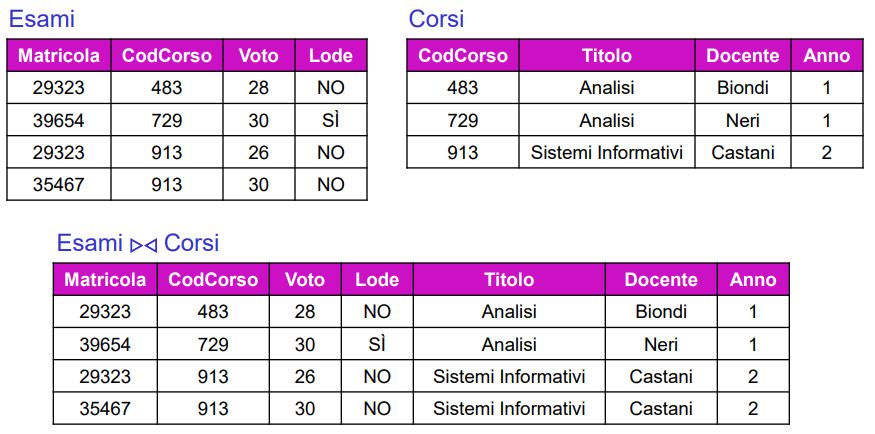The width and height of the screenshot is (875, 434).
Task: Select CodCorso 729 in top-right Corsi table
Action: click(463, 121)
